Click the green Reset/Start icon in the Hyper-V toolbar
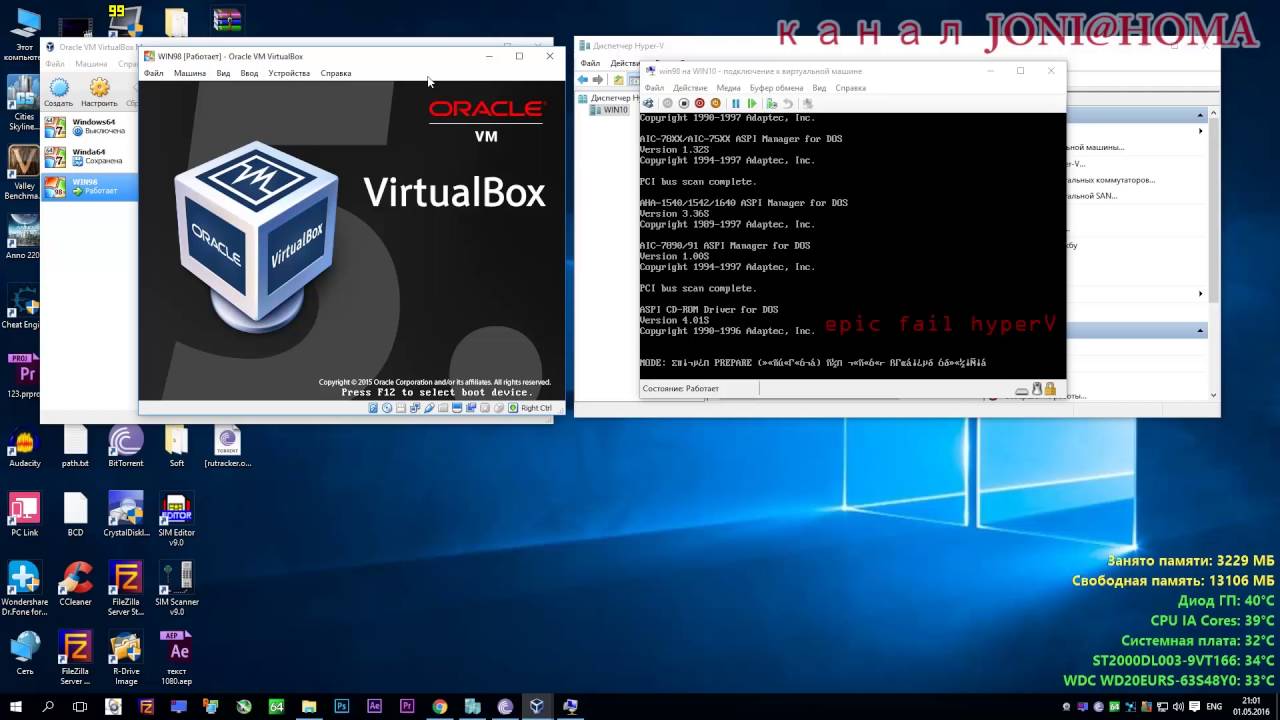The image size is (1280, 720). [x=752, y=103]
